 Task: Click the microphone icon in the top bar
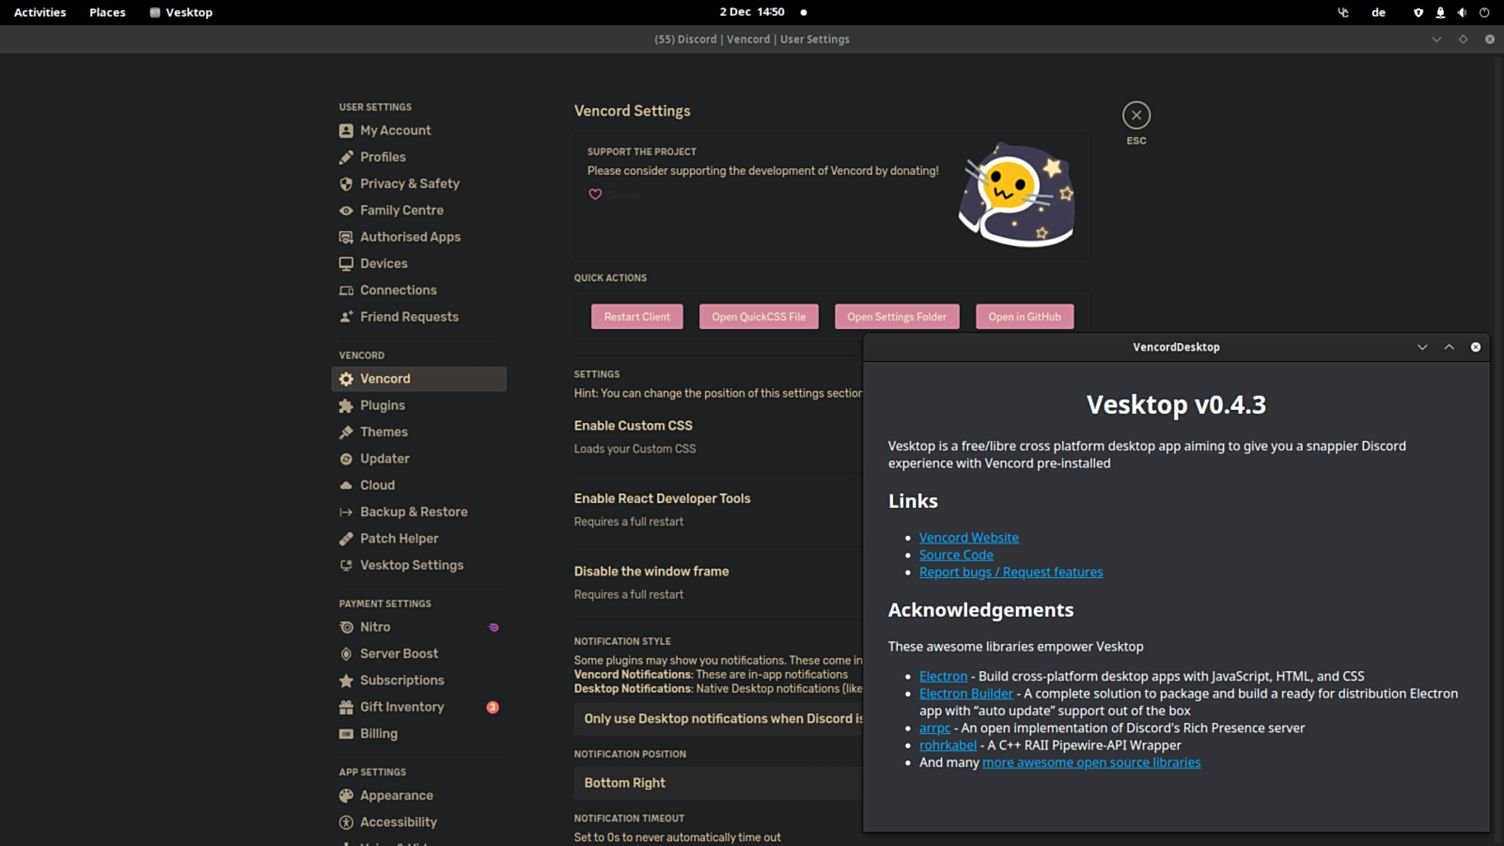[x=1440, y=12]
